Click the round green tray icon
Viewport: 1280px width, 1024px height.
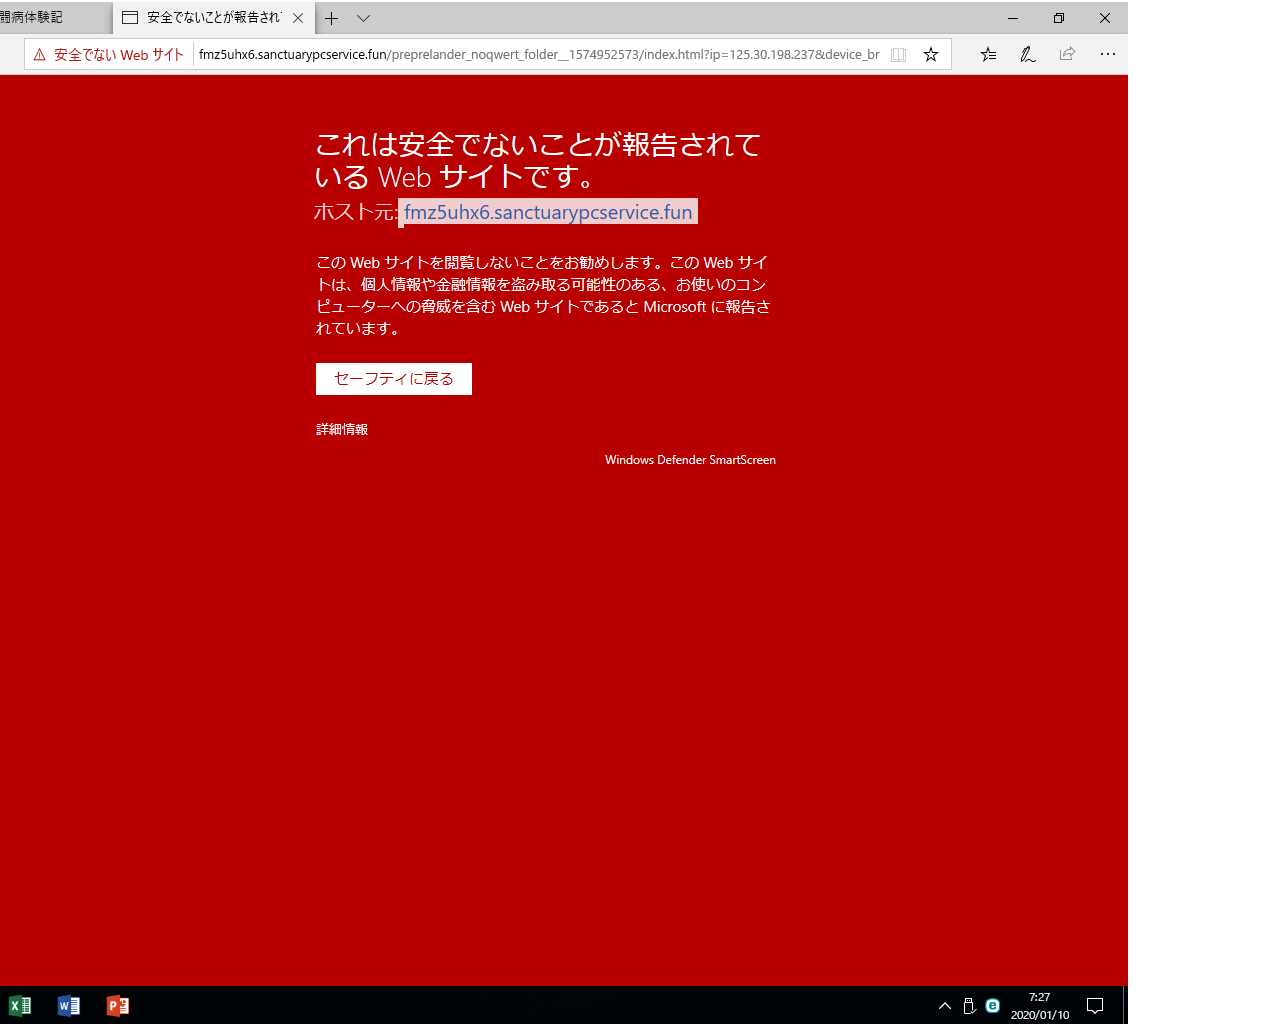[993, 1006]
